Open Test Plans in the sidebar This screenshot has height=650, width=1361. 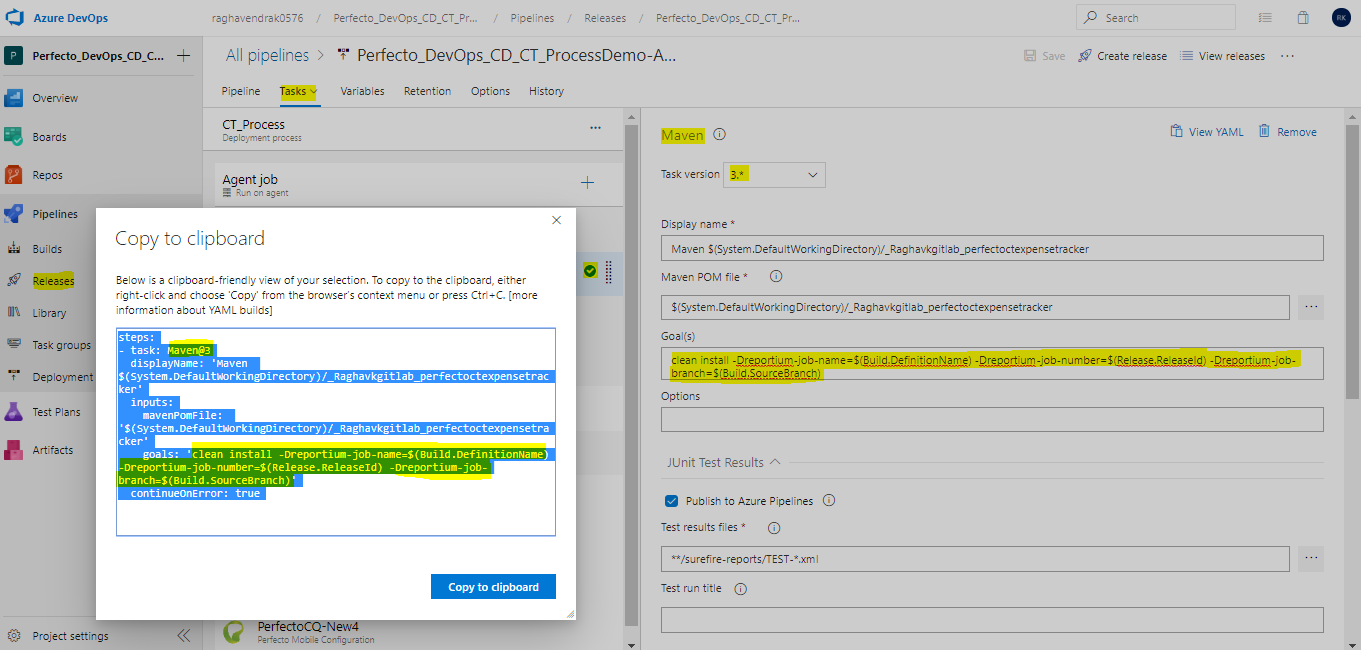click(56, 412)
